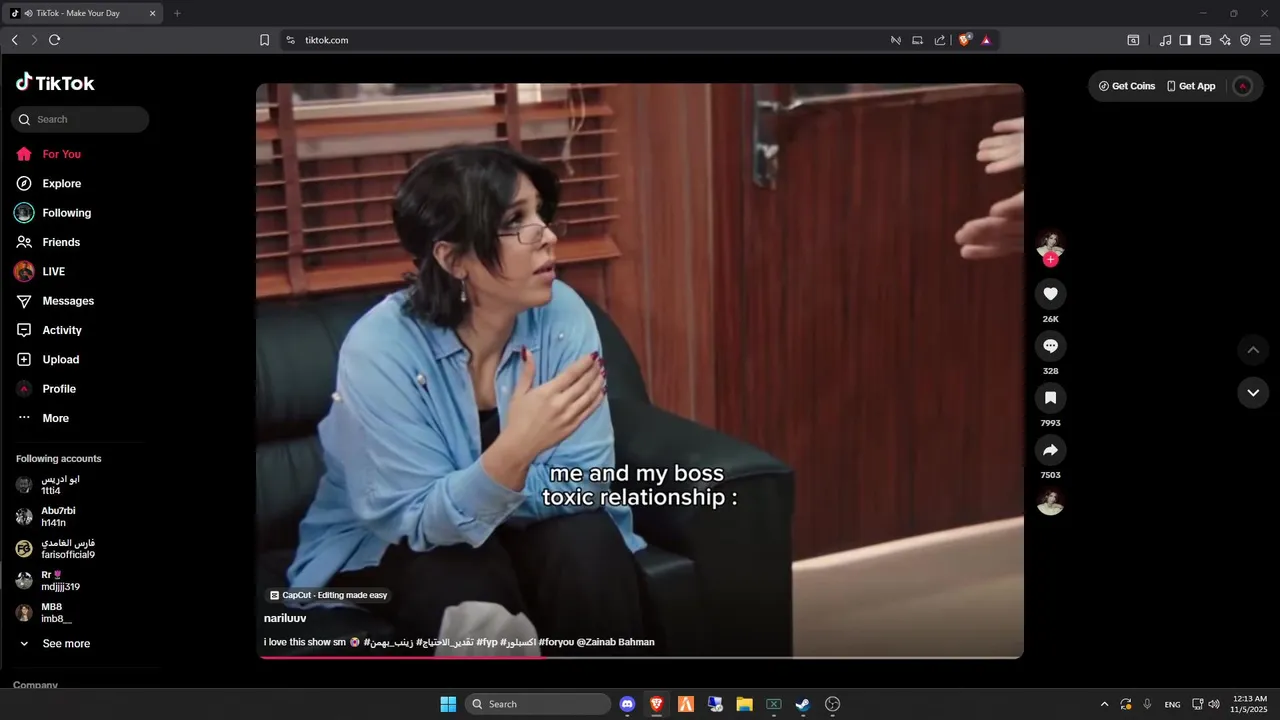Click the Brave Shields lion icon
This screenshot has height=720, width=1280.
(x=965, y=40)
